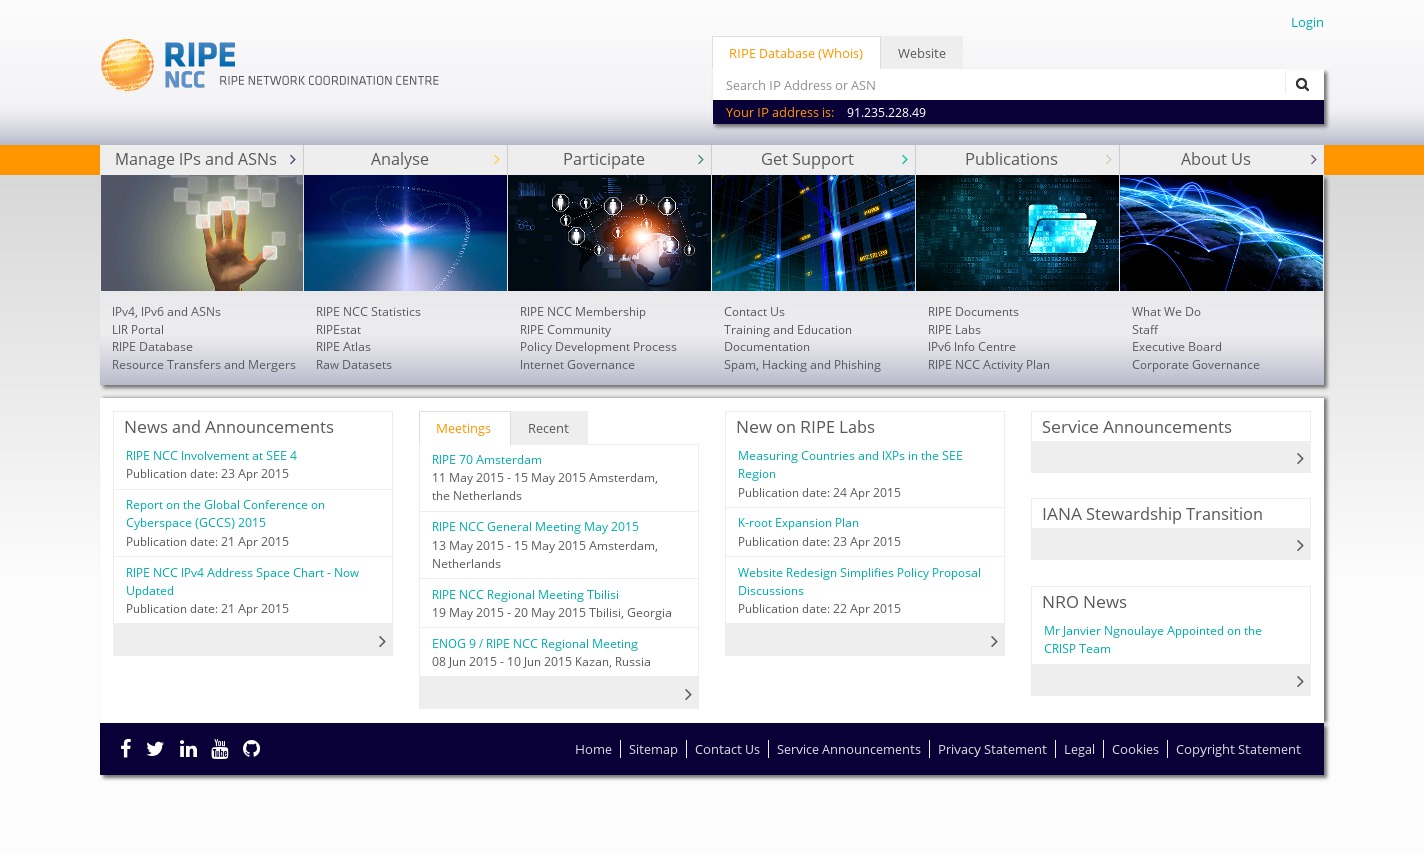Open the RIPE 70 Amsterdam meeting link

pyautogui.click(x=487, y=460)
